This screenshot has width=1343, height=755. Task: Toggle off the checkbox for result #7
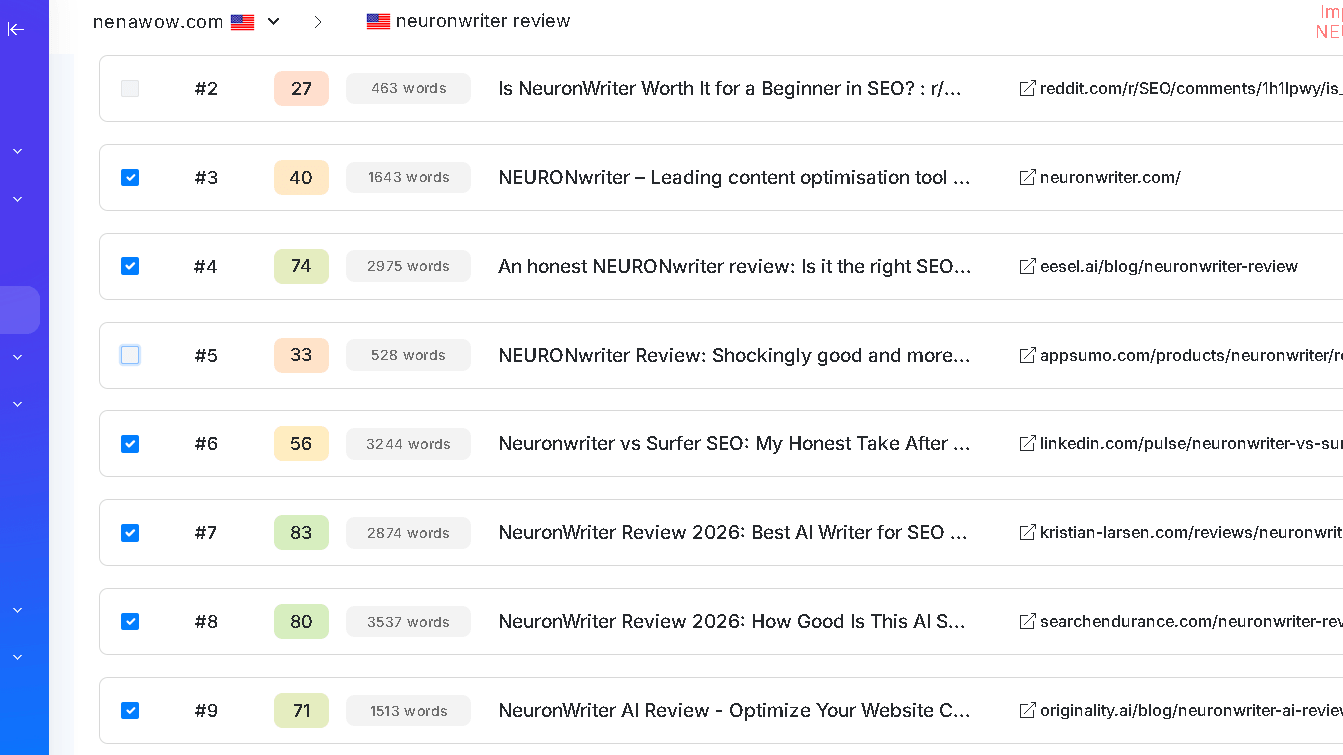(130, 532)
